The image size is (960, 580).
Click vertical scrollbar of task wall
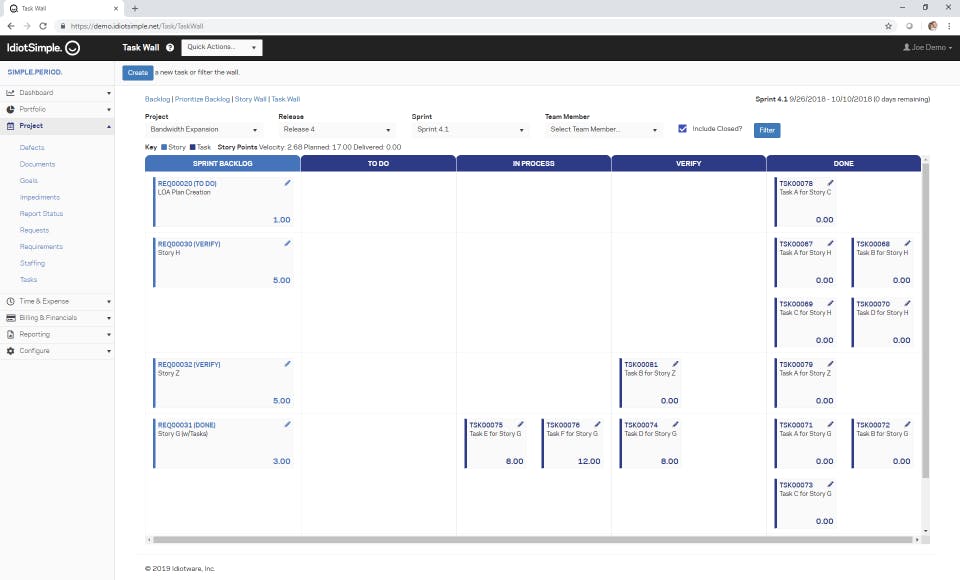tap(926, 321)
